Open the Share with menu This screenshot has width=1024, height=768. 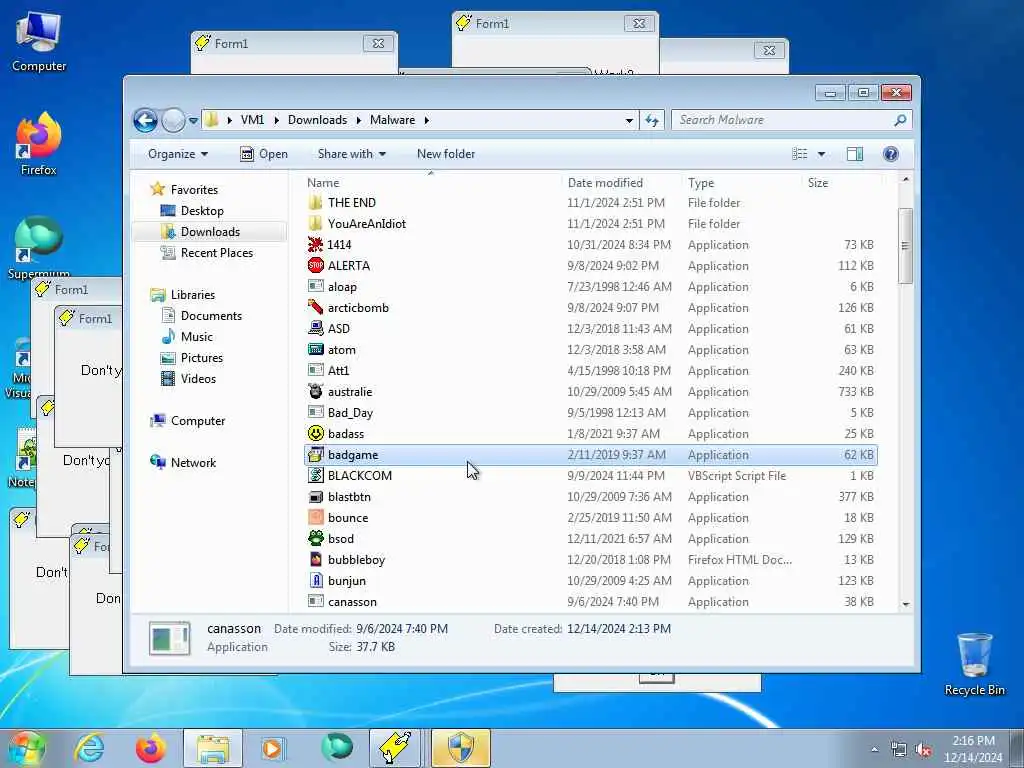click(x=351, y=154)
